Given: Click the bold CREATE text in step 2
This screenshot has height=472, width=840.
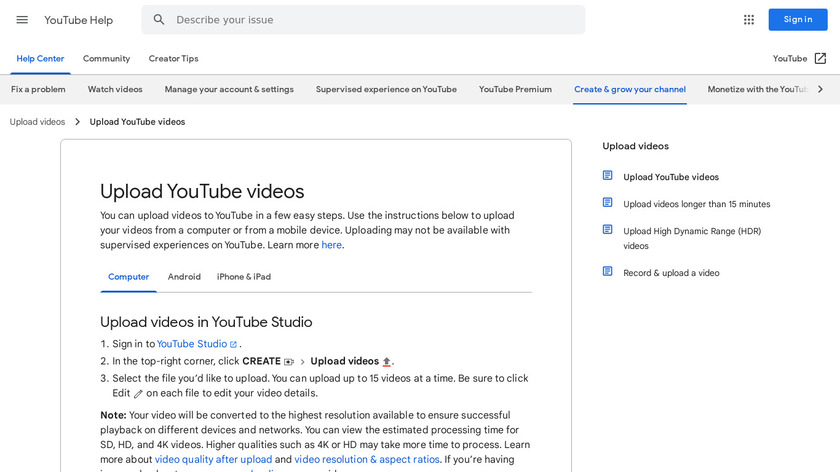Looking at the screenshot, I should [261, 361].
